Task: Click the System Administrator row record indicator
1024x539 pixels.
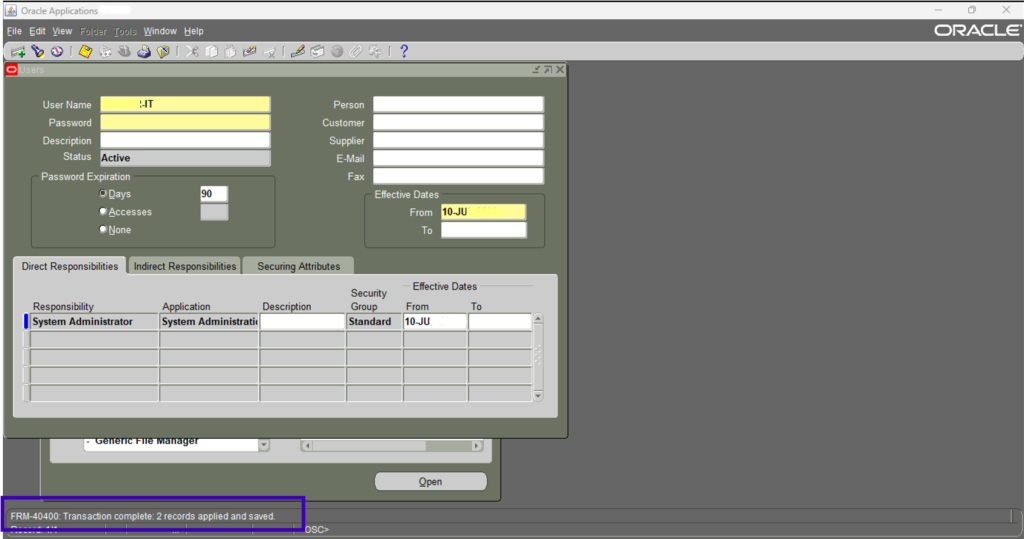Action: pyautogui.click(x=26, y=321)
